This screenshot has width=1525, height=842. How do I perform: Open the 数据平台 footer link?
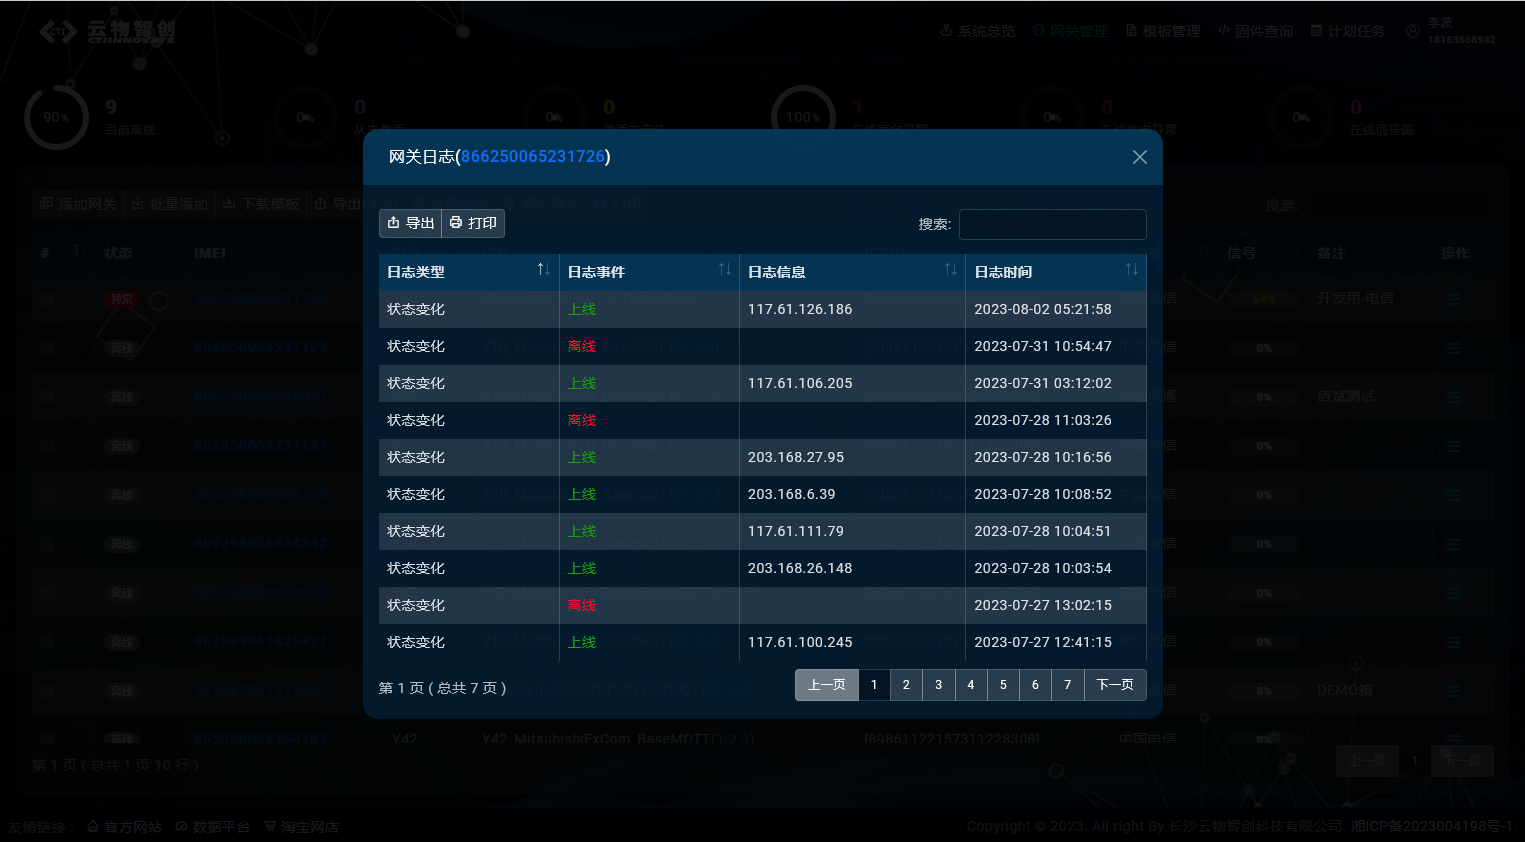(x=212, y=827)
